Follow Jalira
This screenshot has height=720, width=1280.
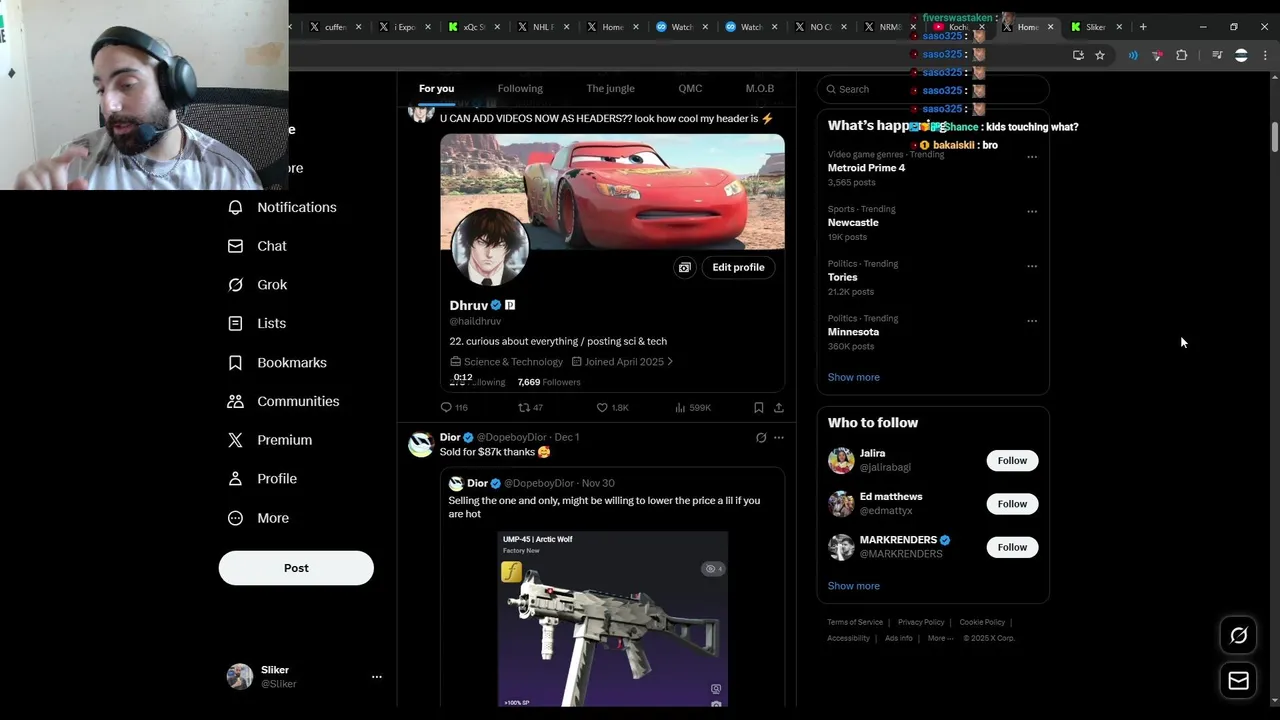coord(1012,460)
